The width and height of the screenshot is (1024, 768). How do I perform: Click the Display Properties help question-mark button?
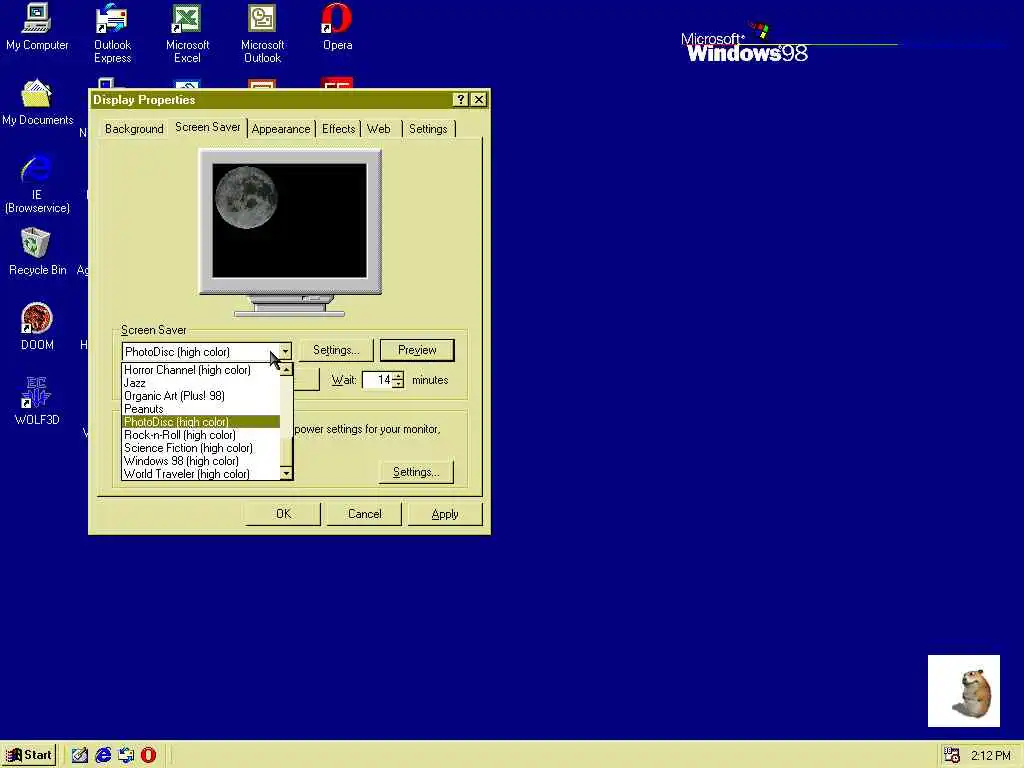point(460,99)
